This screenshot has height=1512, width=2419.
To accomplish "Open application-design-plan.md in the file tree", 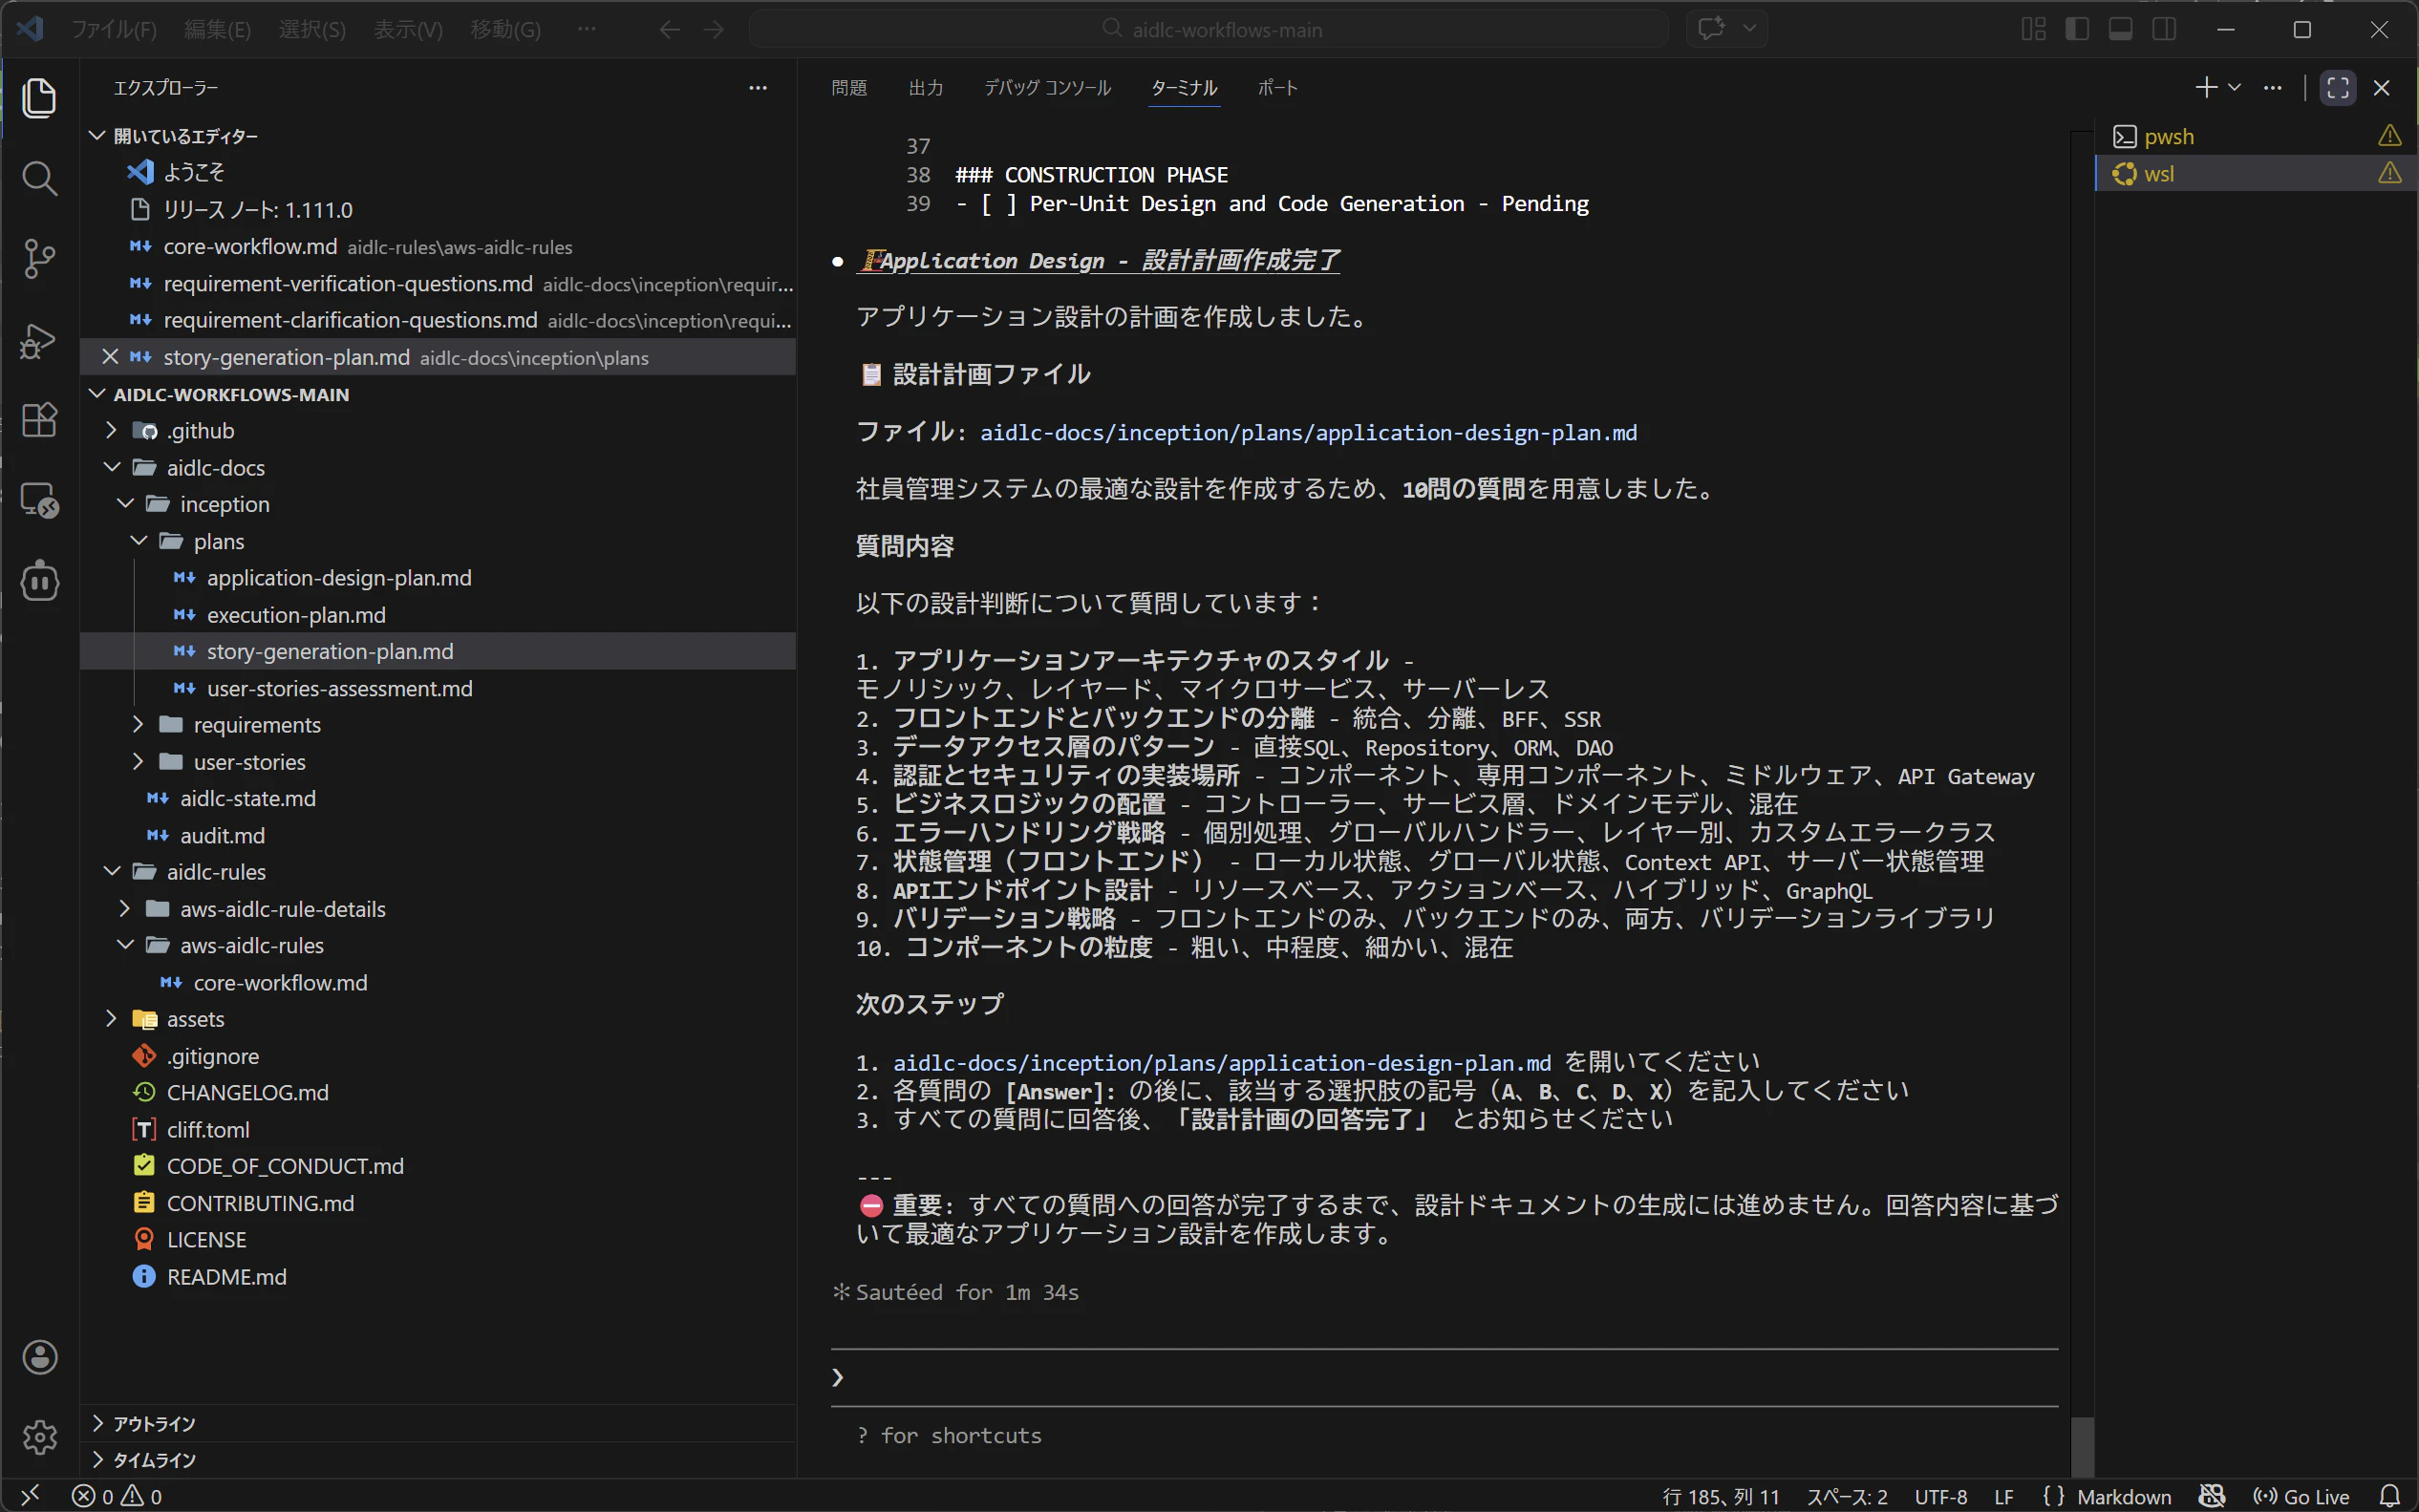I will pos(338,578).
